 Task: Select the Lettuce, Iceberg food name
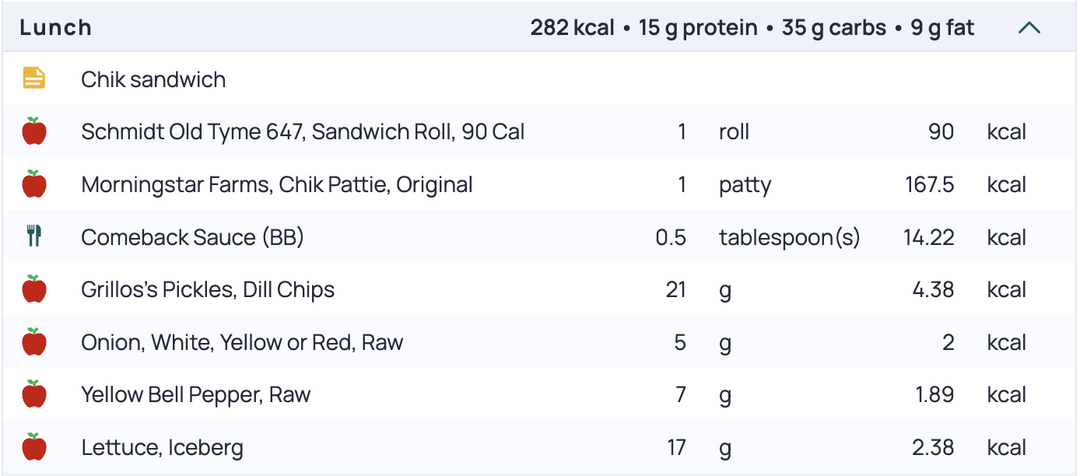162,448
